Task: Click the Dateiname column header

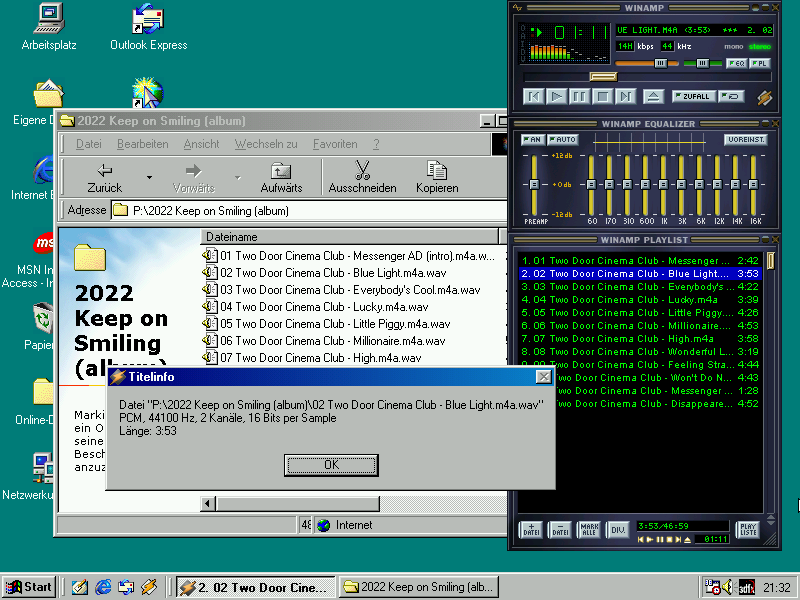Action: coord(349,237)
